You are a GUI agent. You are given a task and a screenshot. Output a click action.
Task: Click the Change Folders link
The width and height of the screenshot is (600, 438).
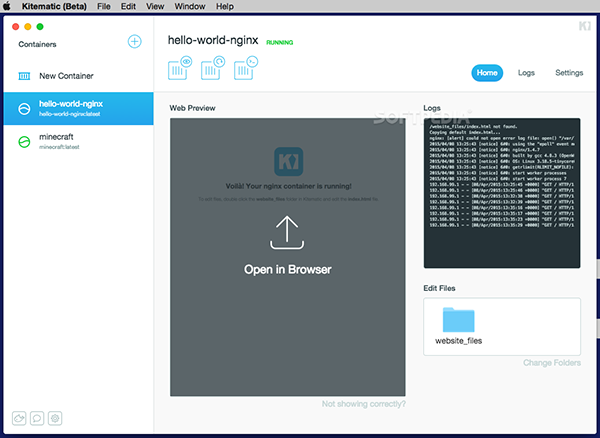pyautogui.click(x=551, y=363)
